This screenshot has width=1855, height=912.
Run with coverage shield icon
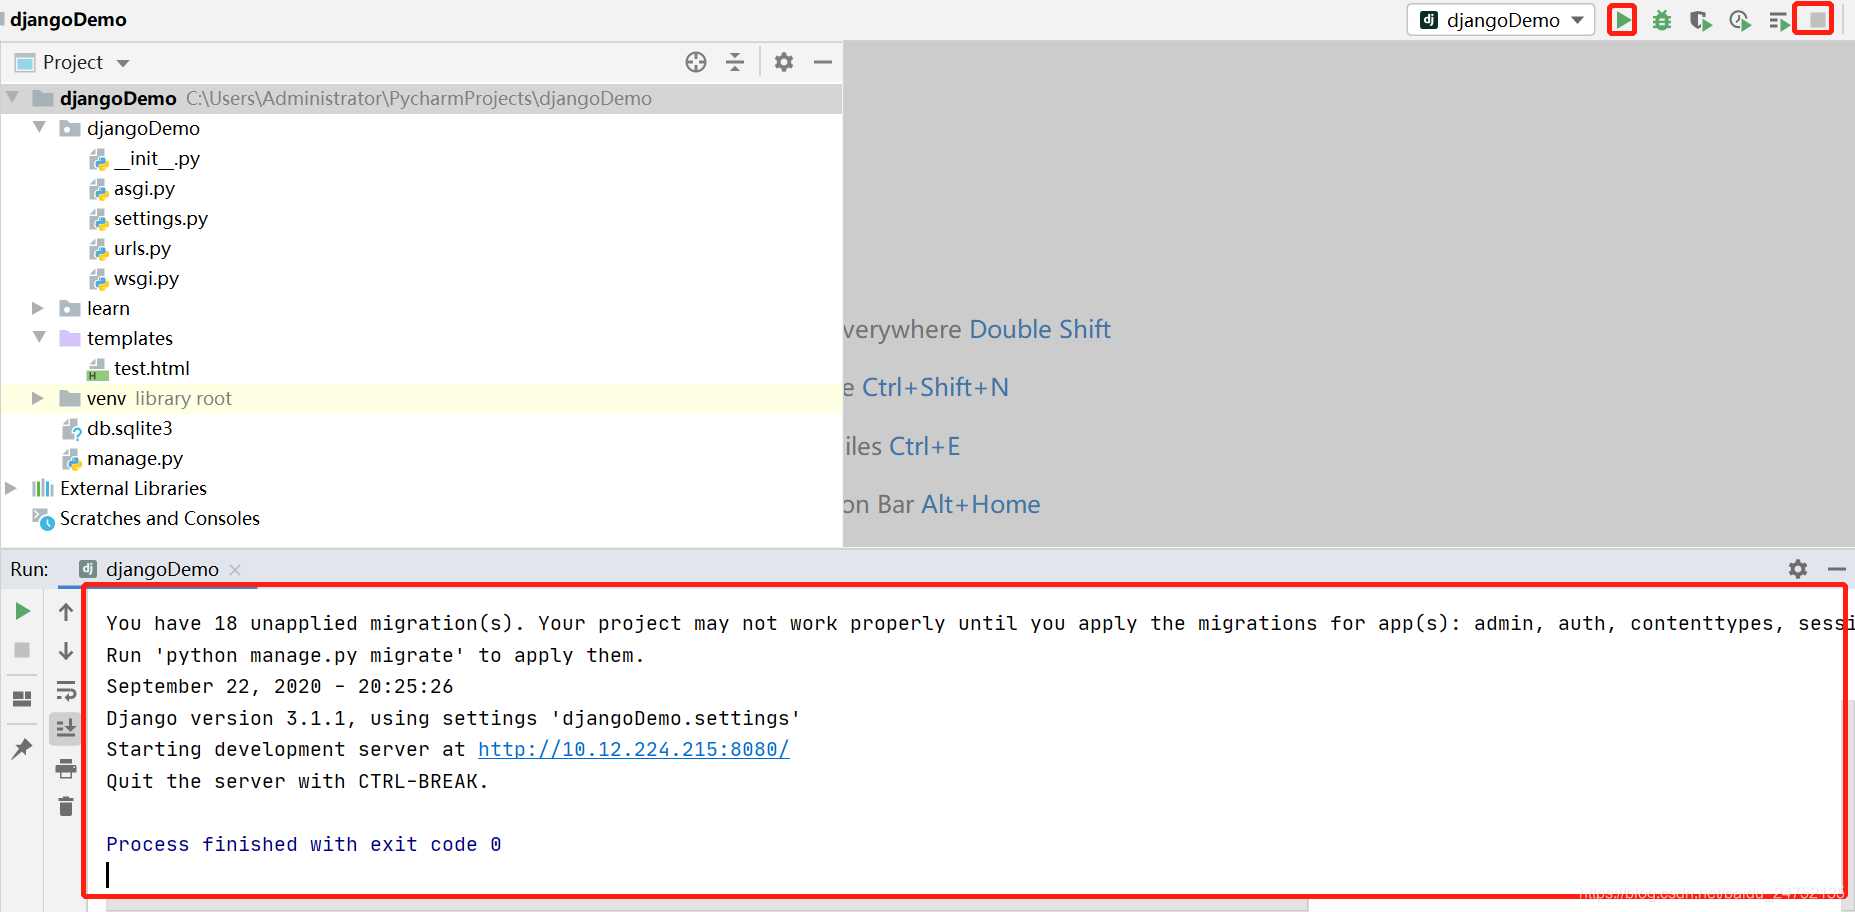(x=1700, y=20)
